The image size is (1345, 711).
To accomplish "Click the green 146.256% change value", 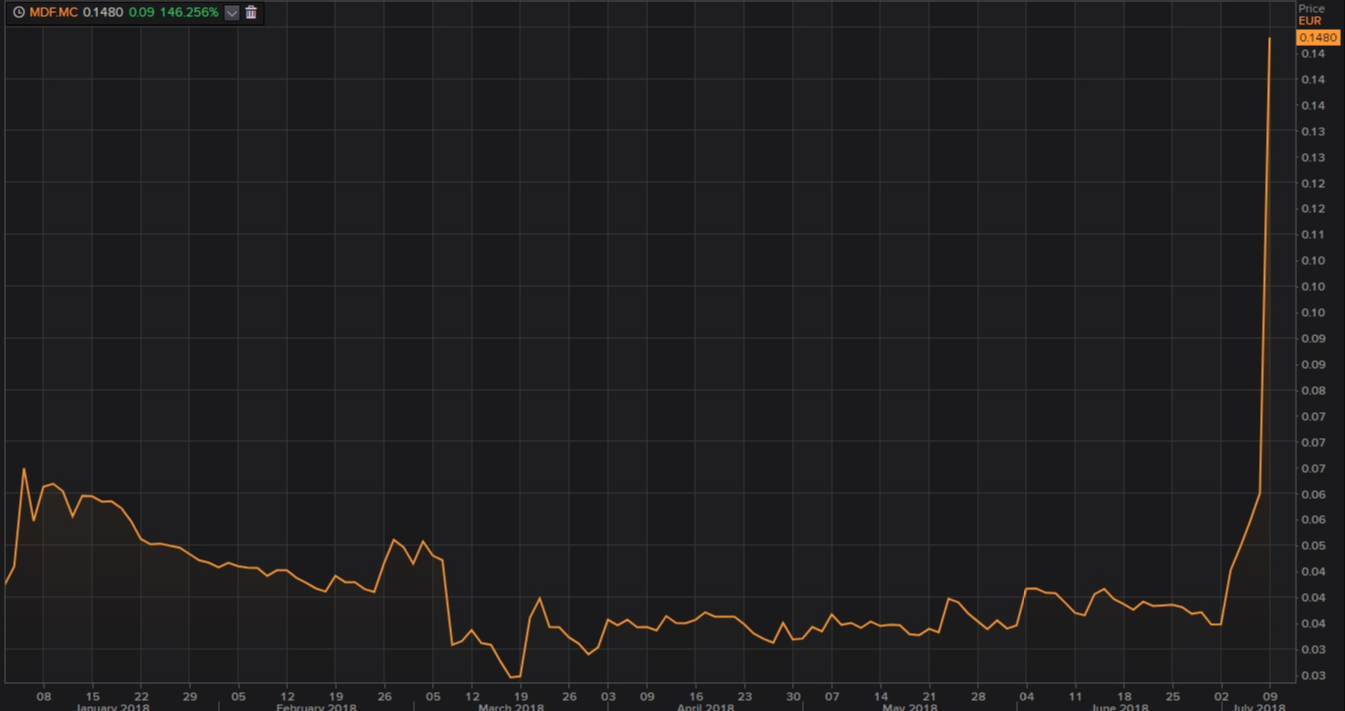I will [x=189, y=12].
